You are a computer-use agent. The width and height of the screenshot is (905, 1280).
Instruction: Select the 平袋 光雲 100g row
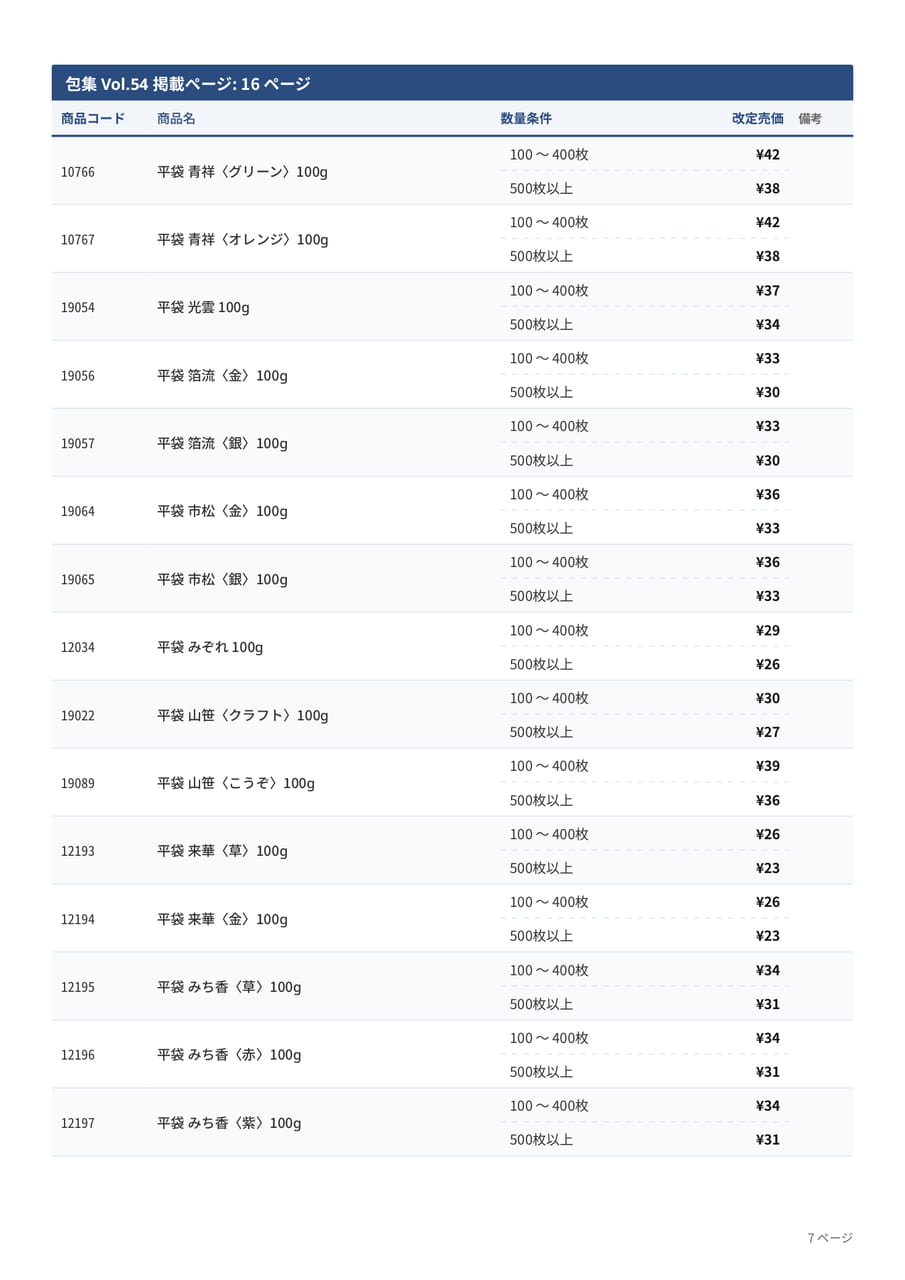tap(452, 307)
